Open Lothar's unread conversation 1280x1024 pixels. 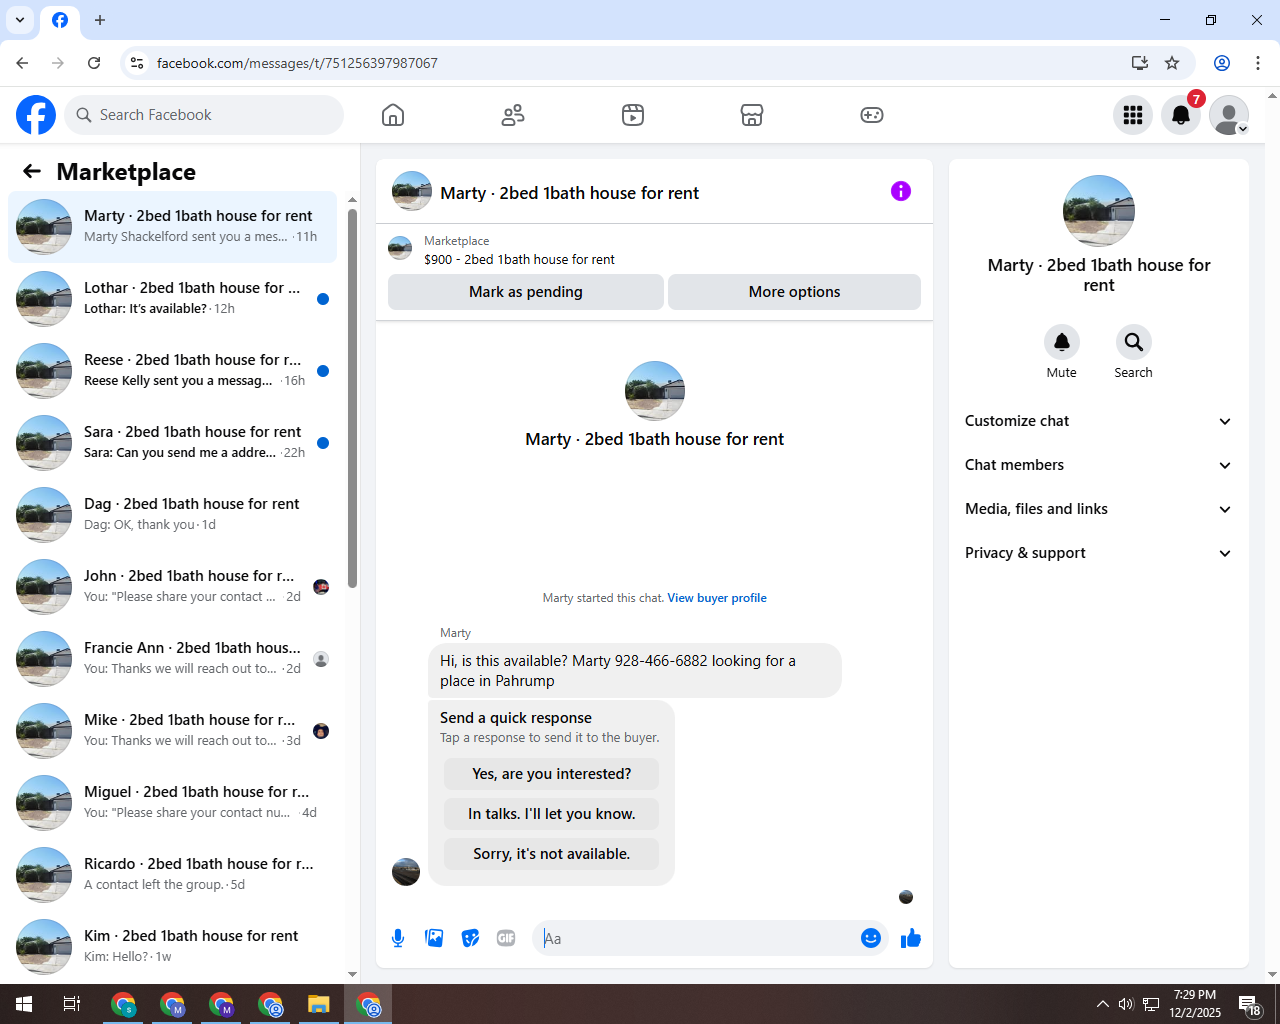tap(173, 299)
